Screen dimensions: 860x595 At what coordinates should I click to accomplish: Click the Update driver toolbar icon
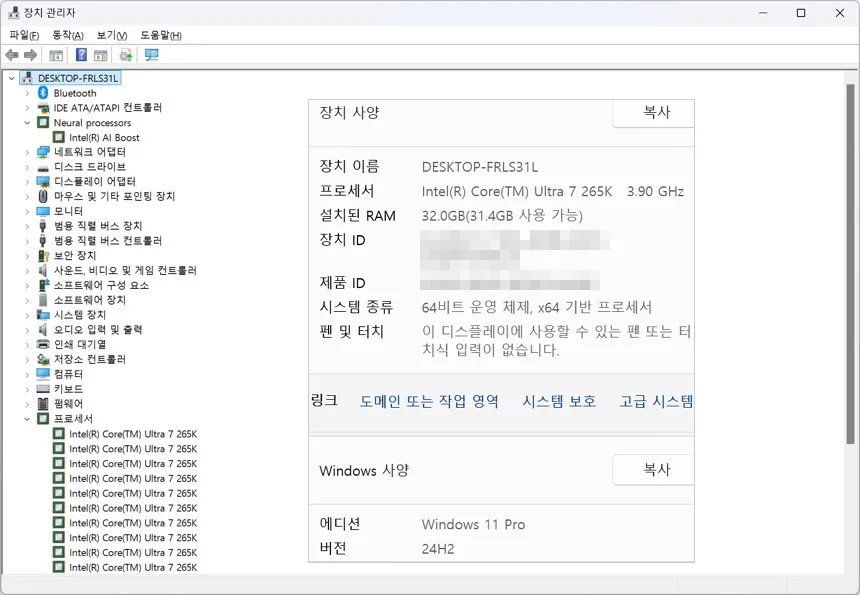pos(126,55)
